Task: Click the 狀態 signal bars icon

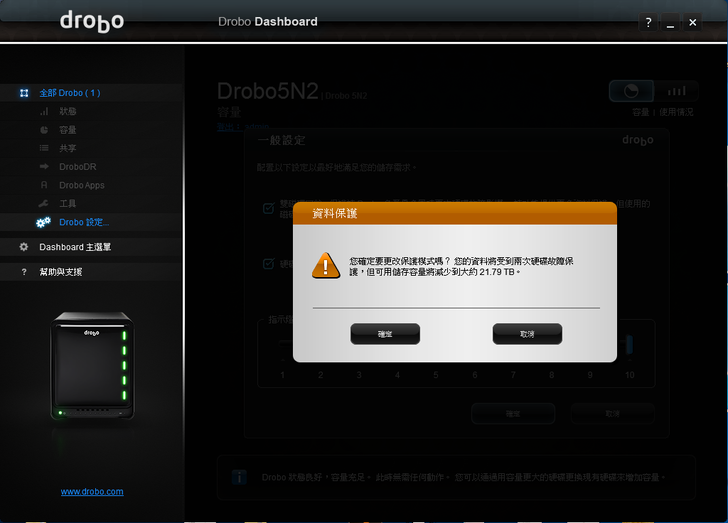Action: [44, 111]
